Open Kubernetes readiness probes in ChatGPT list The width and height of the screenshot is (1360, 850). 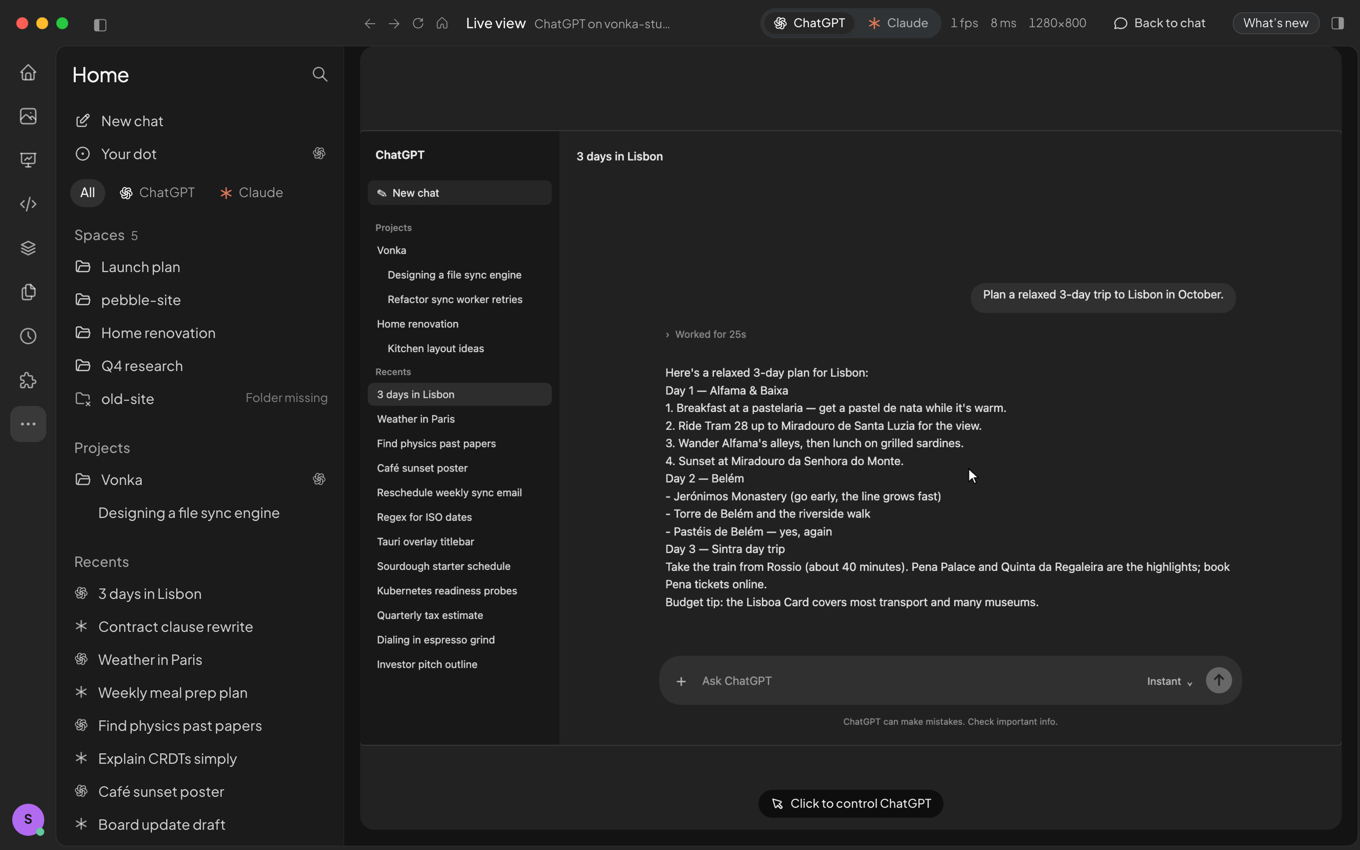(459, 591)
